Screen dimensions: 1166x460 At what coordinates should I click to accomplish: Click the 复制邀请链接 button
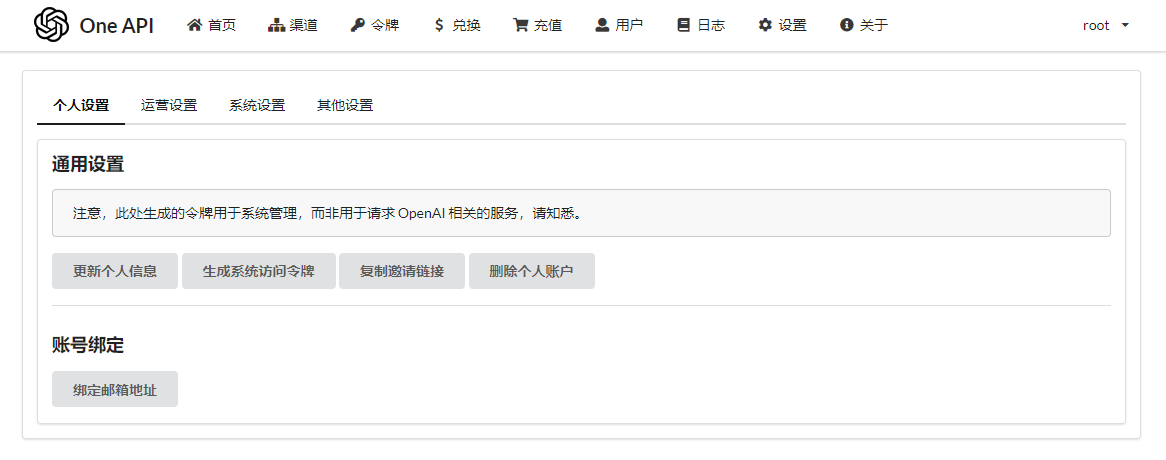click(x=402, y=271)
